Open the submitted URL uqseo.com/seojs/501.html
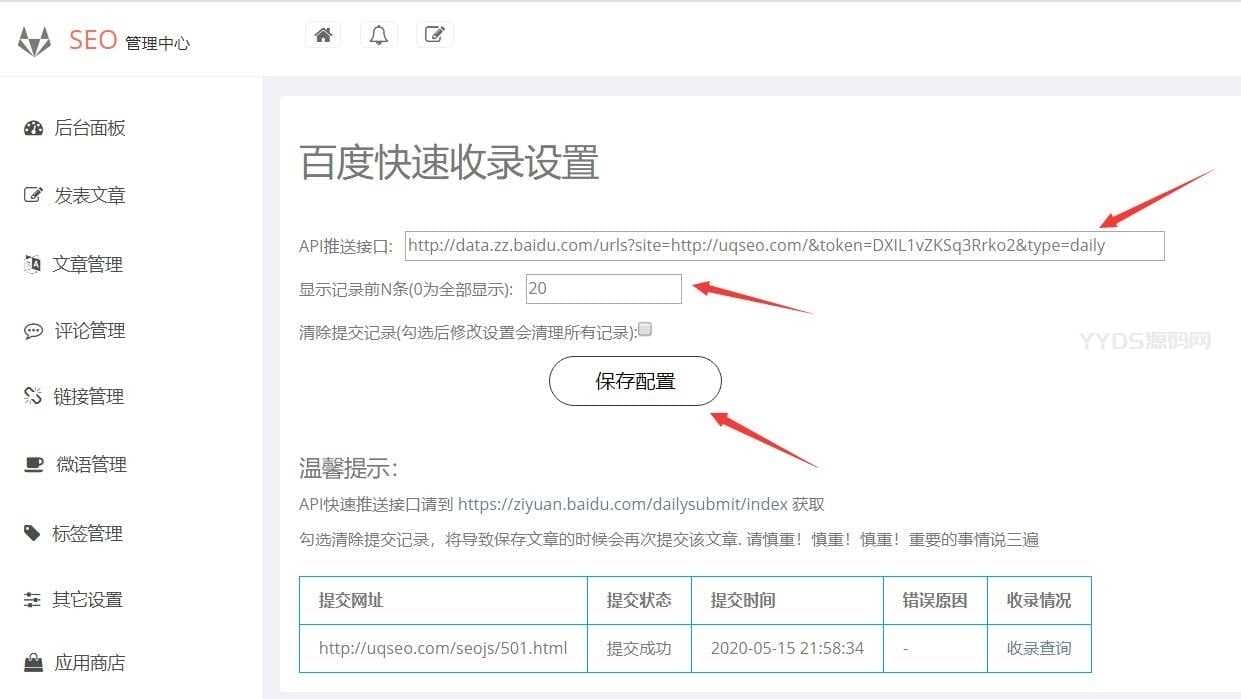Screen dimensions: 1241x699 click(443, 648)
